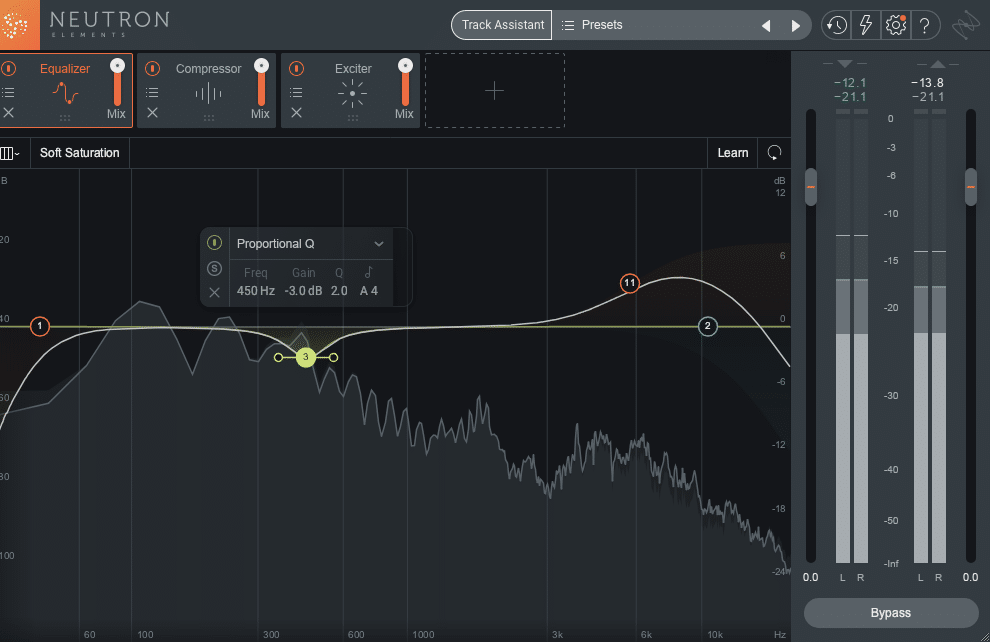Remove the Equalizer module with its X
The width and height of the screenshot is (990, 642).
click(x=8, y=113)
